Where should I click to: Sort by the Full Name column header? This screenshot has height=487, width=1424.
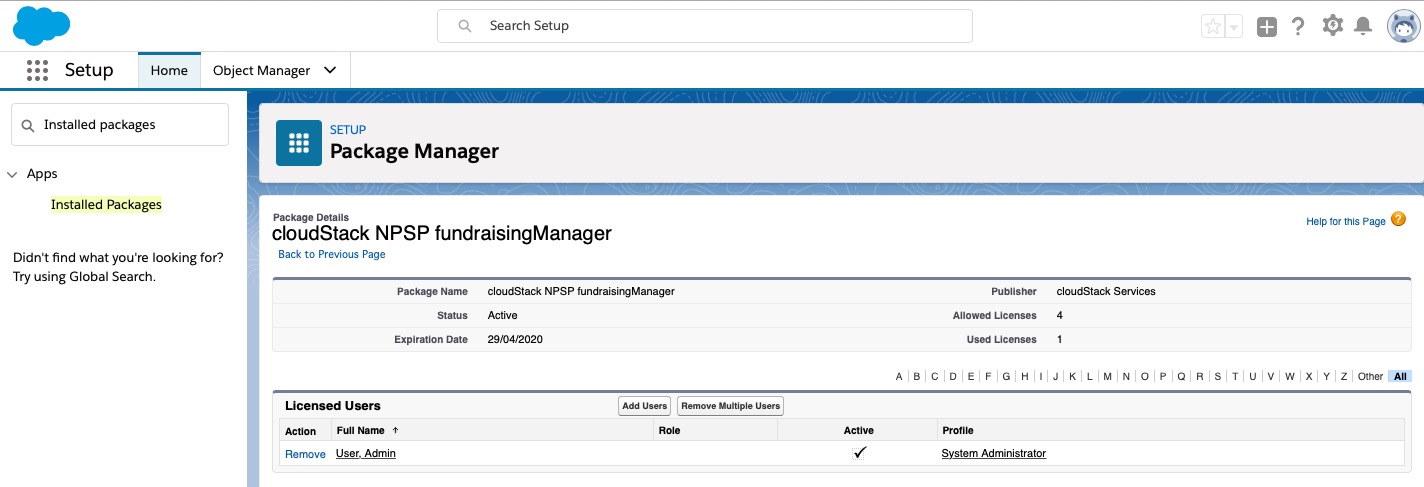coord(361,431)
